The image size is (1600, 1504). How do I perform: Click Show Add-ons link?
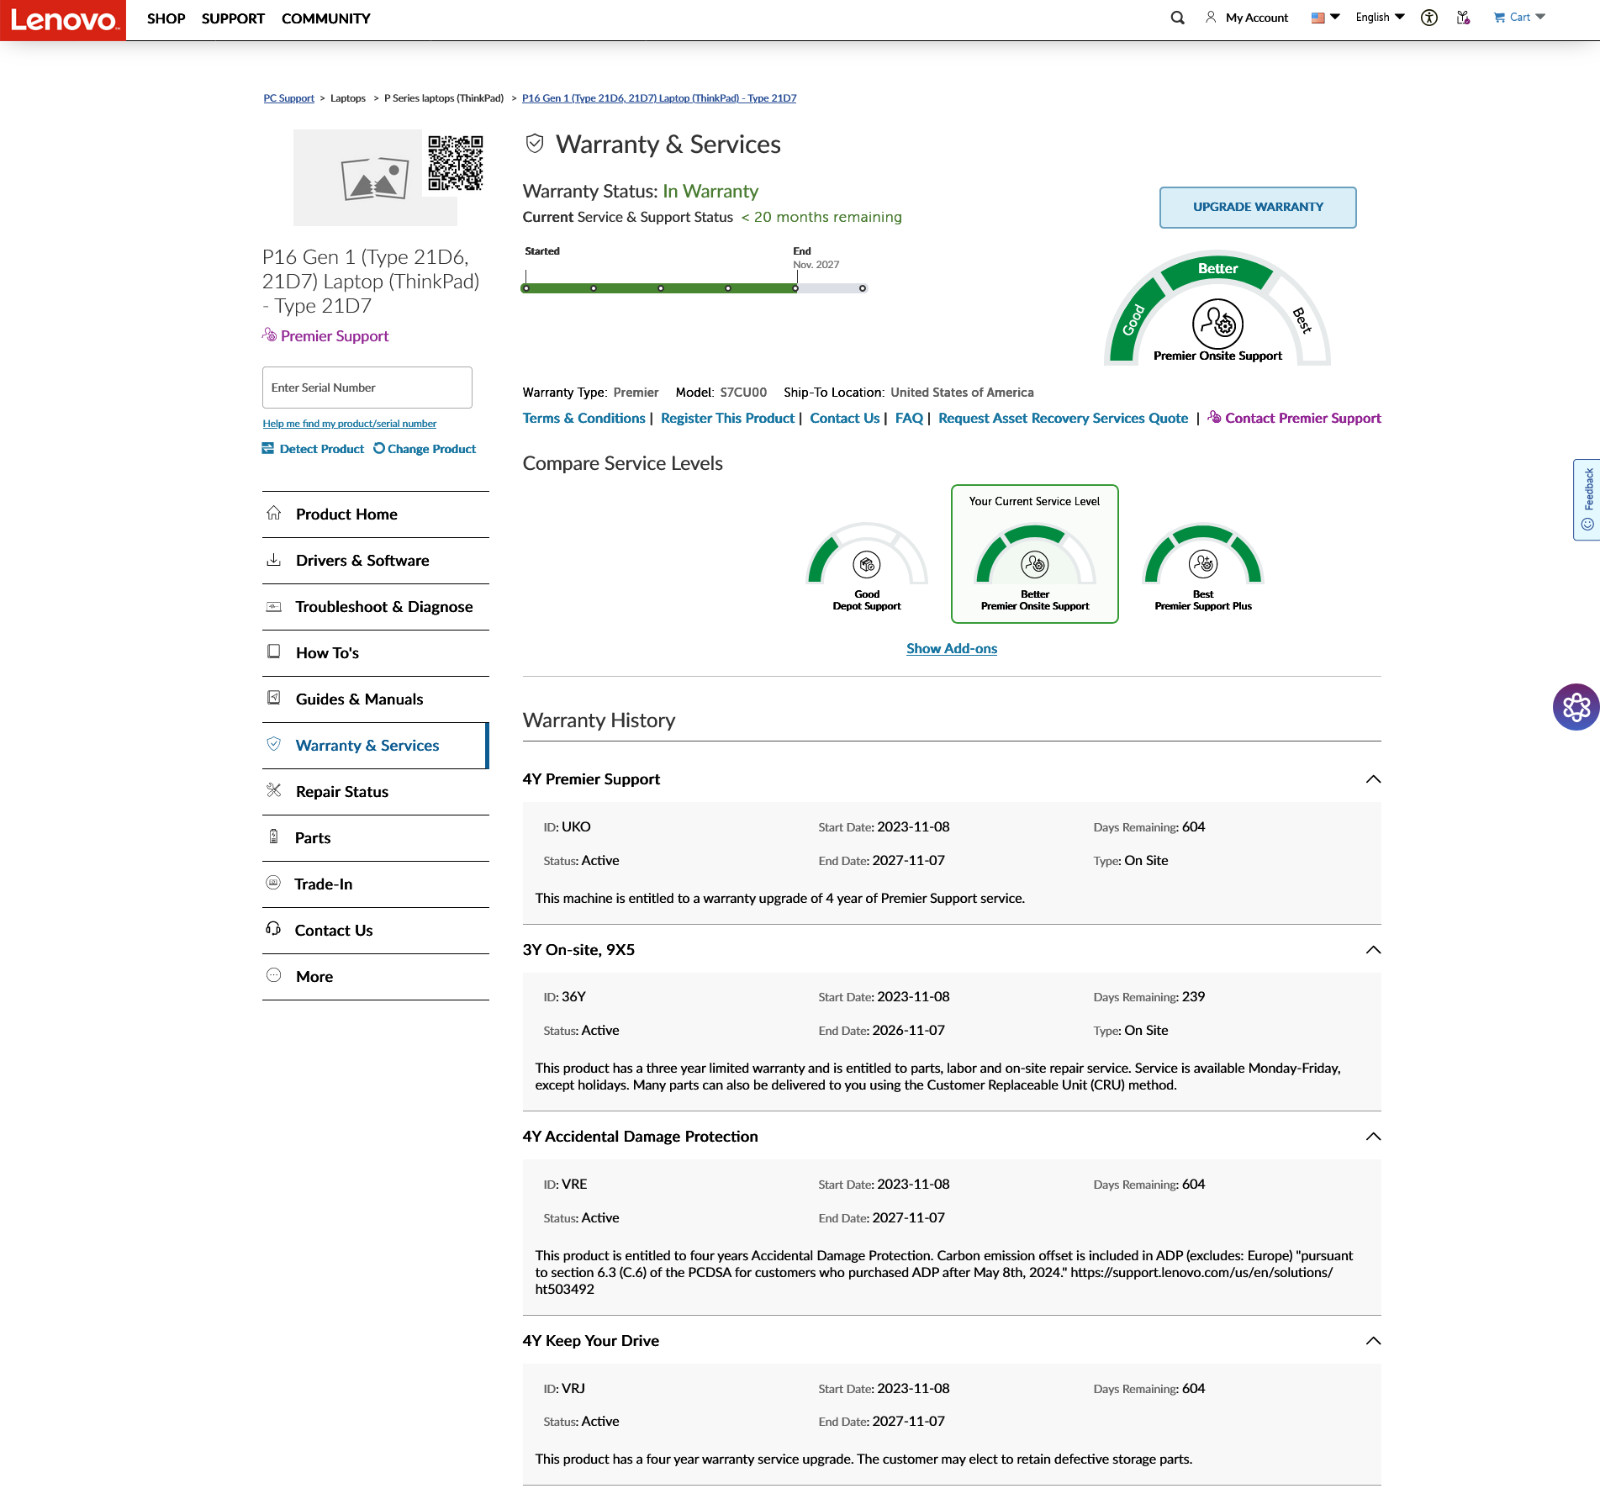(x=952, y=649)
